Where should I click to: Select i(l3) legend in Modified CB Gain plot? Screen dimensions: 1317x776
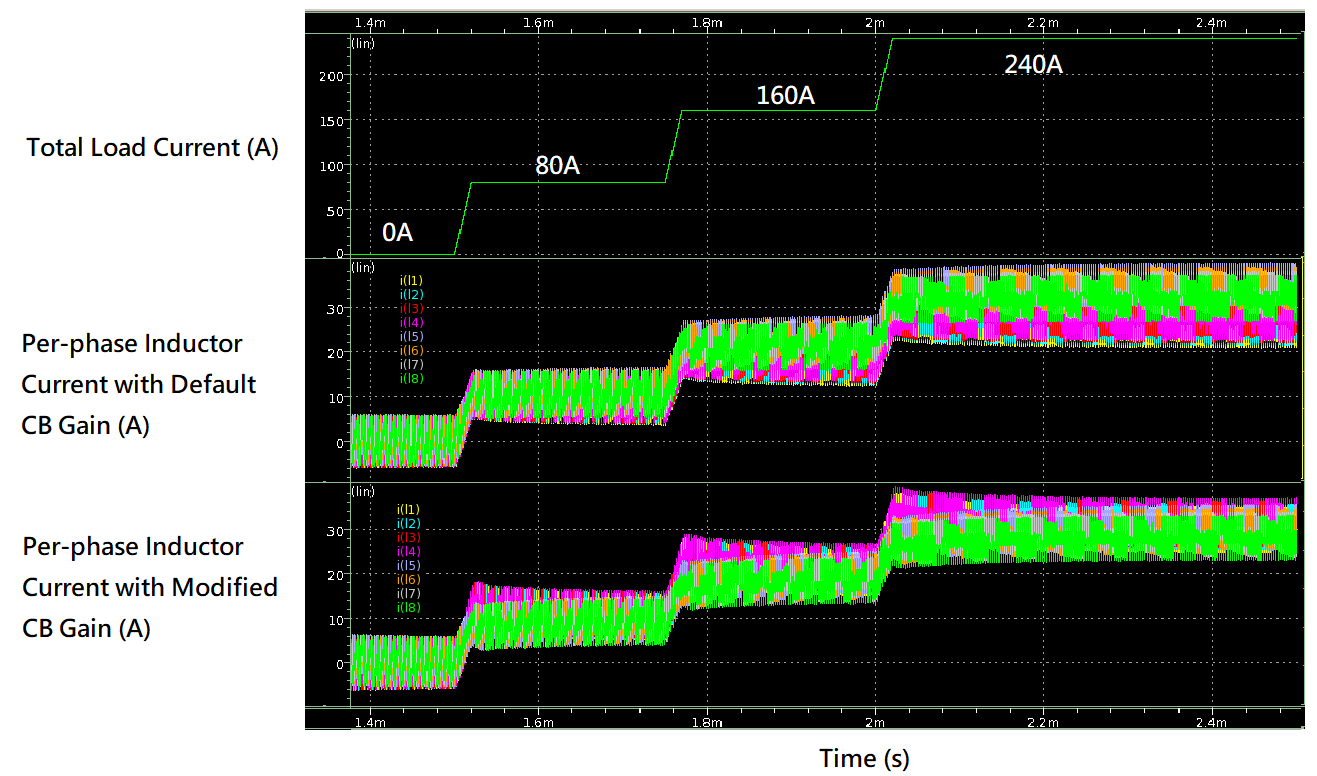pyautogui.click(x=409, y=538)
